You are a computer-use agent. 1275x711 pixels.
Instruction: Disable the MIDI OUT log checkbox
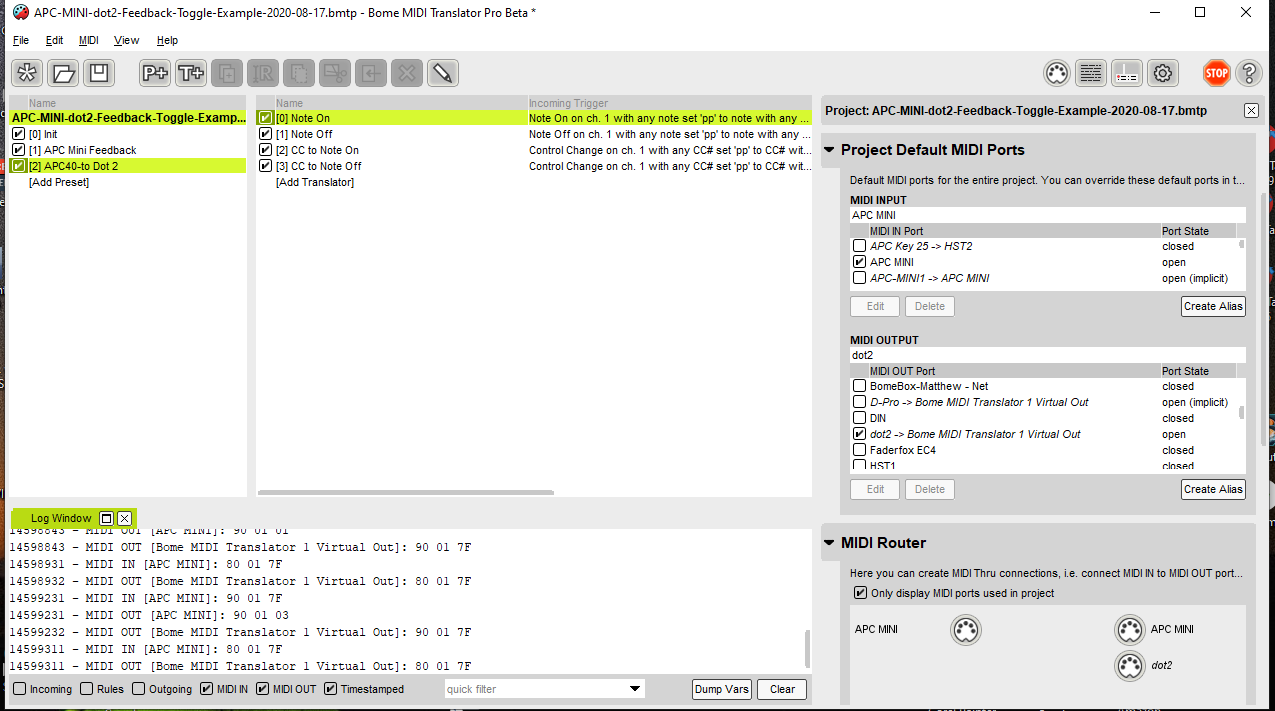263,689
